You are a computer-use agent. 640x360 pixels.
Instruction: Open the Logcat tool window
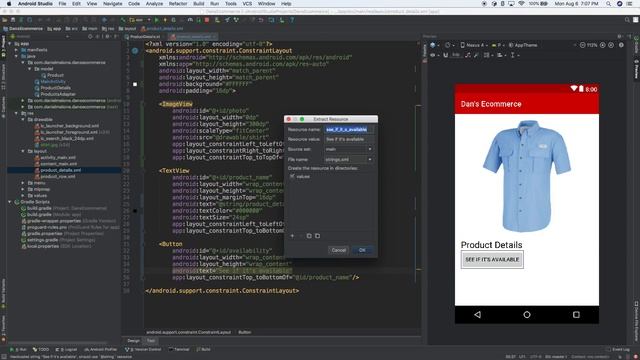pos(66,349)
